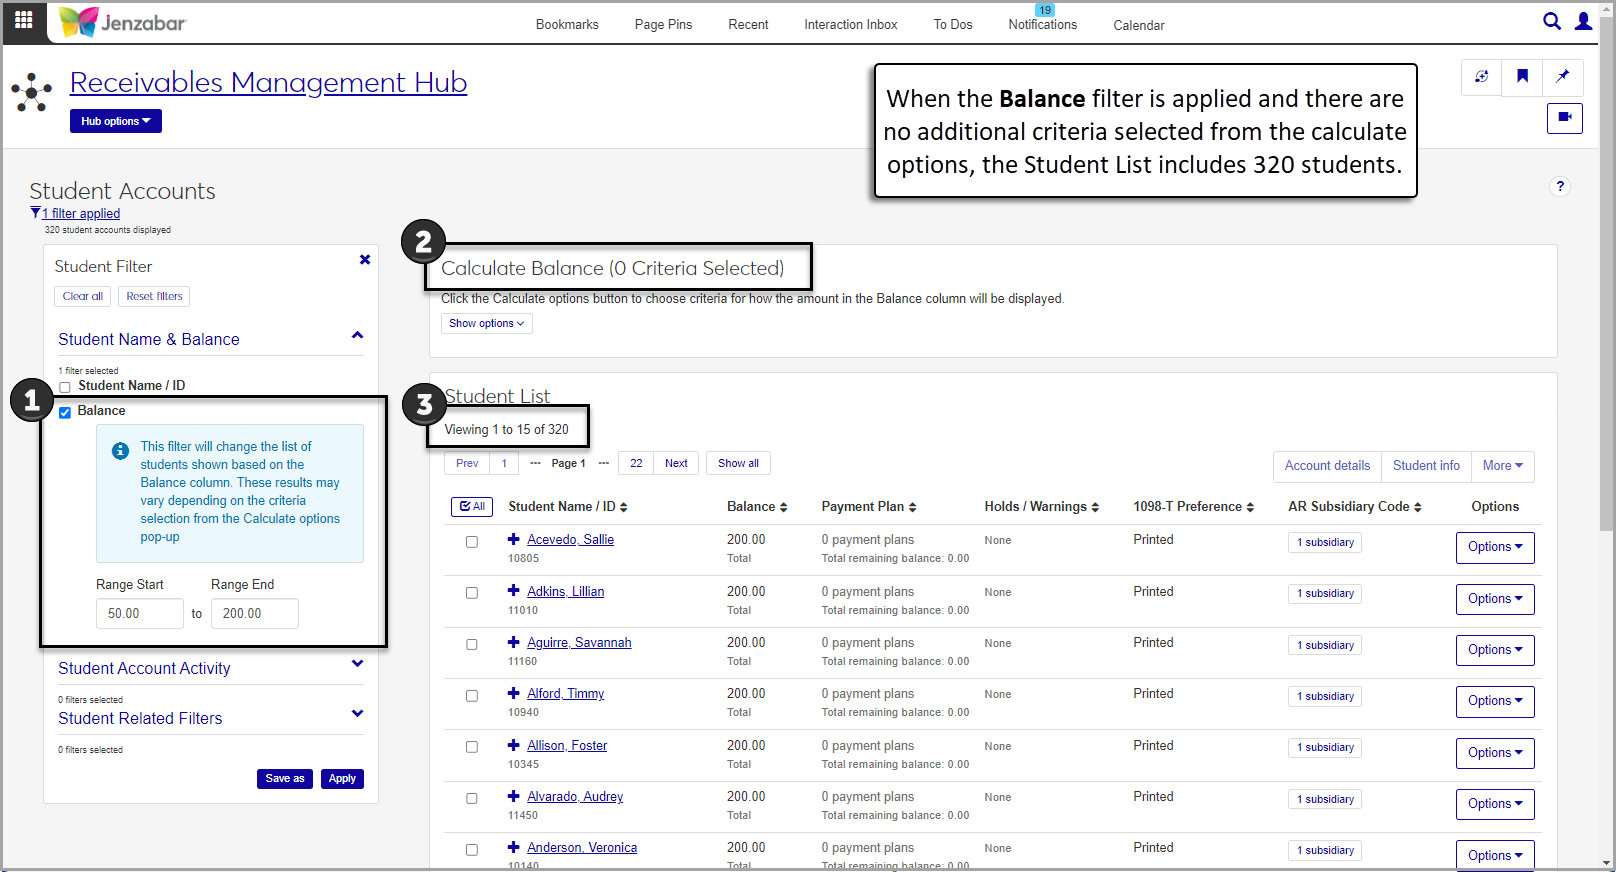Click the video camera icon button
Viewport: 1616px width, 872px height.
(x=1564, y=118)
